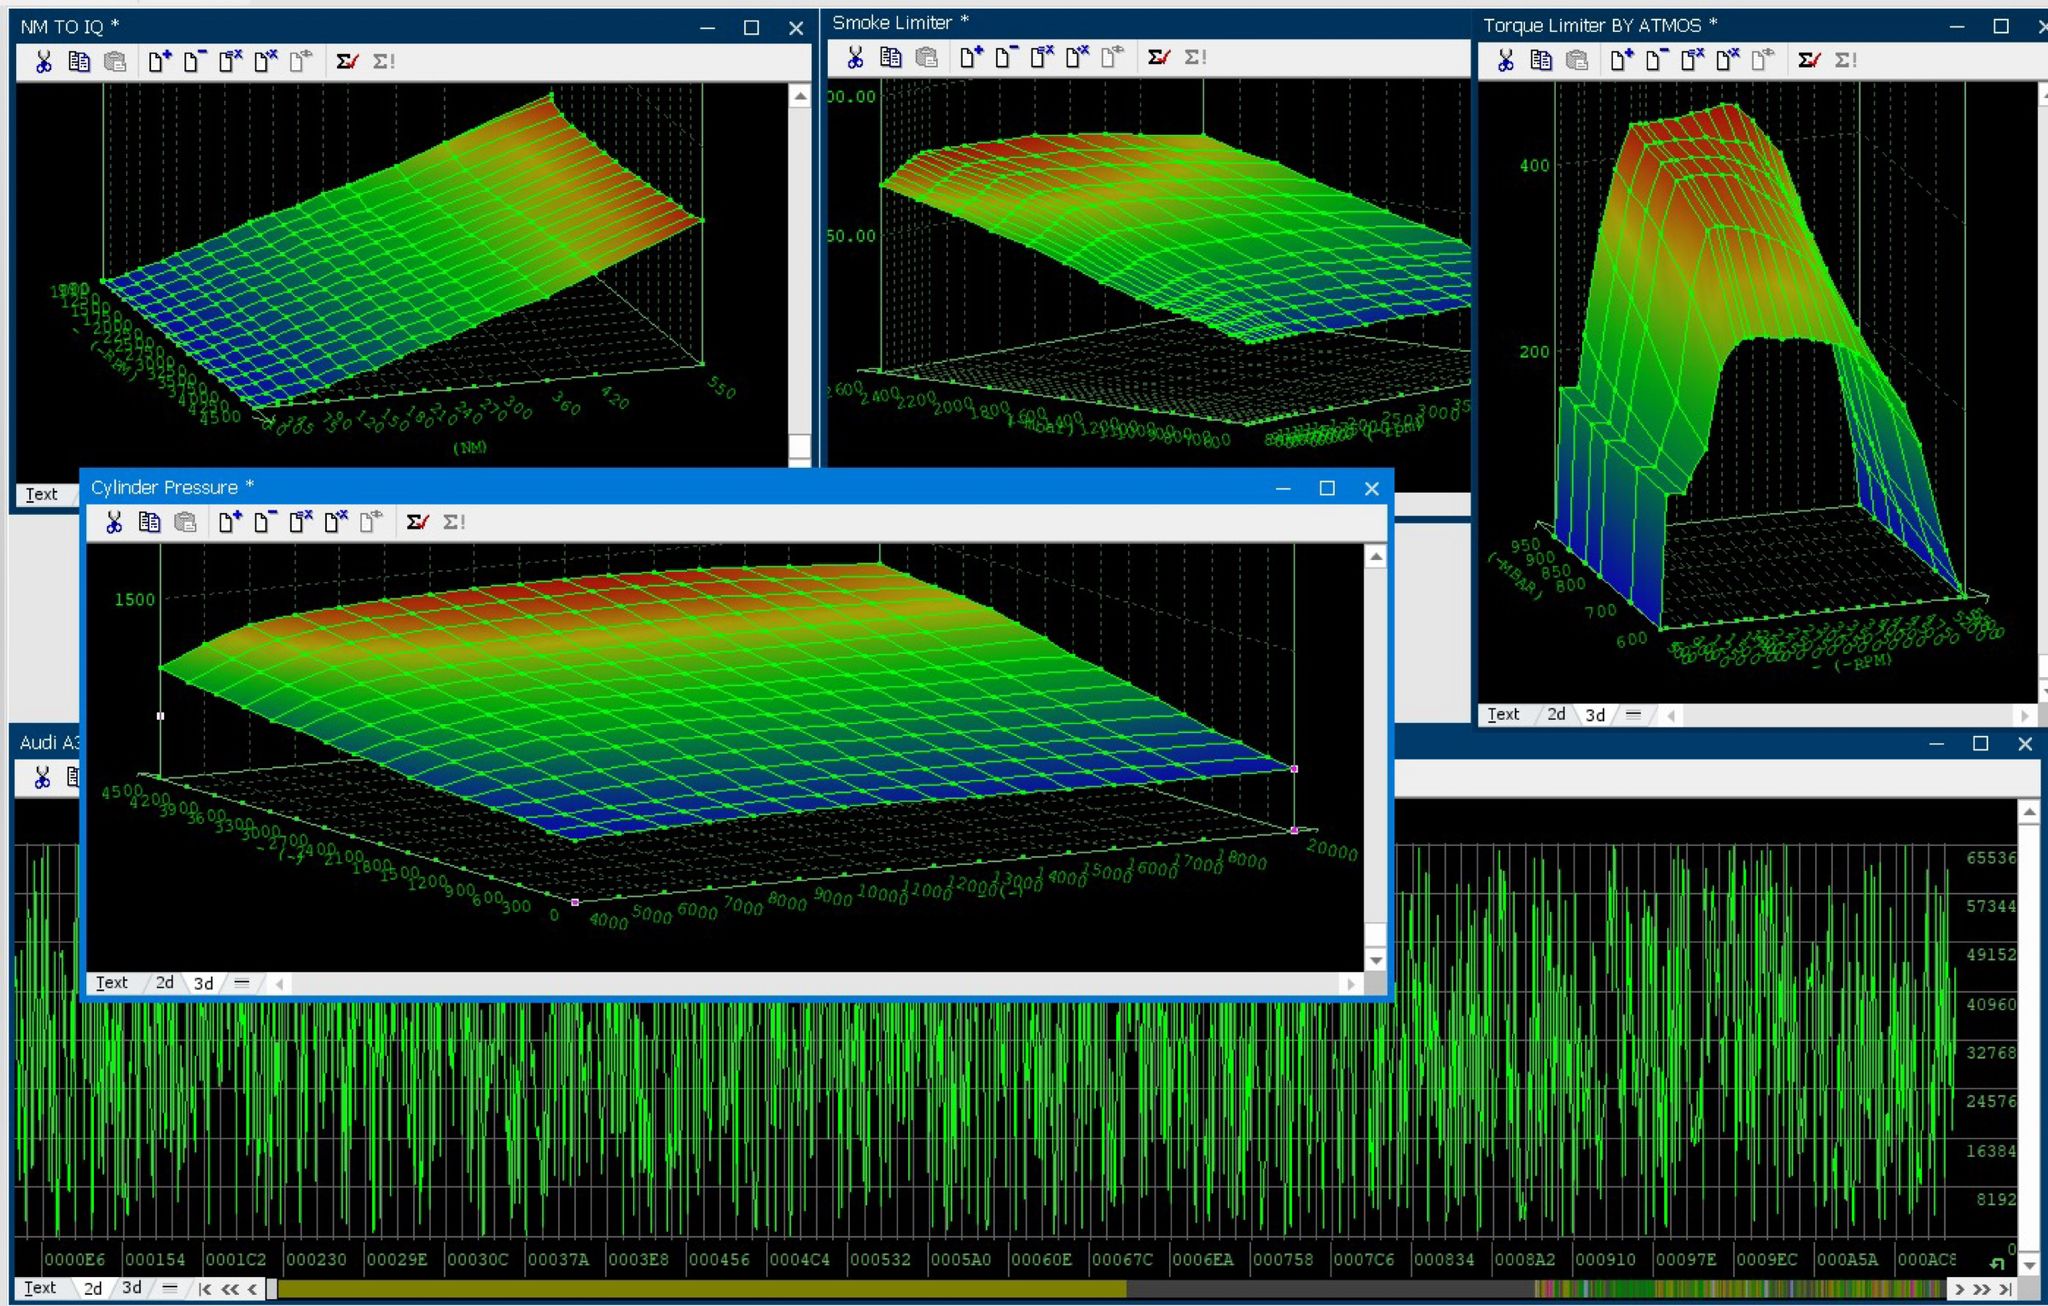2048x1306 pixels.
Task: Click the page-with-X icon in Cylinder Pressure toolbar
Action: (x=300, y=522)
